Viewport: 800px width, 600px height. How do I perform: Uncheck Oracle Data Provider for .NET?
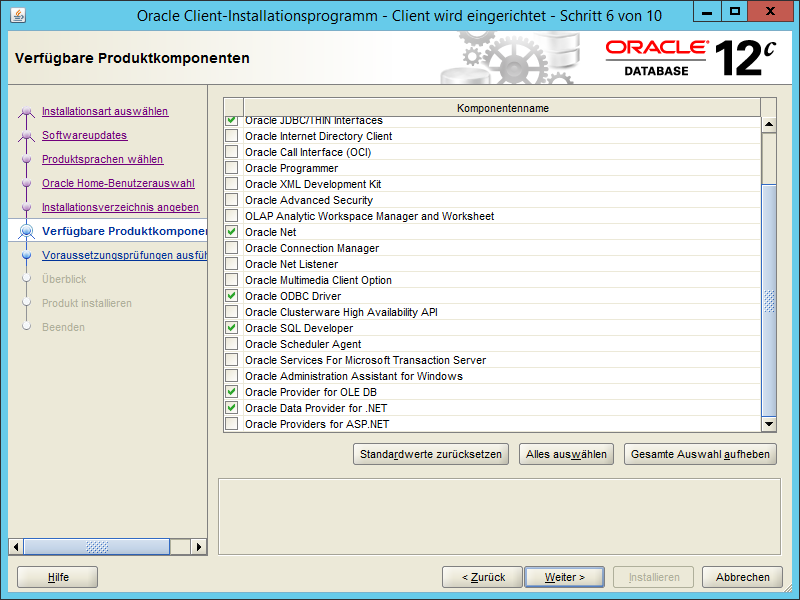[x=232, y=408]
